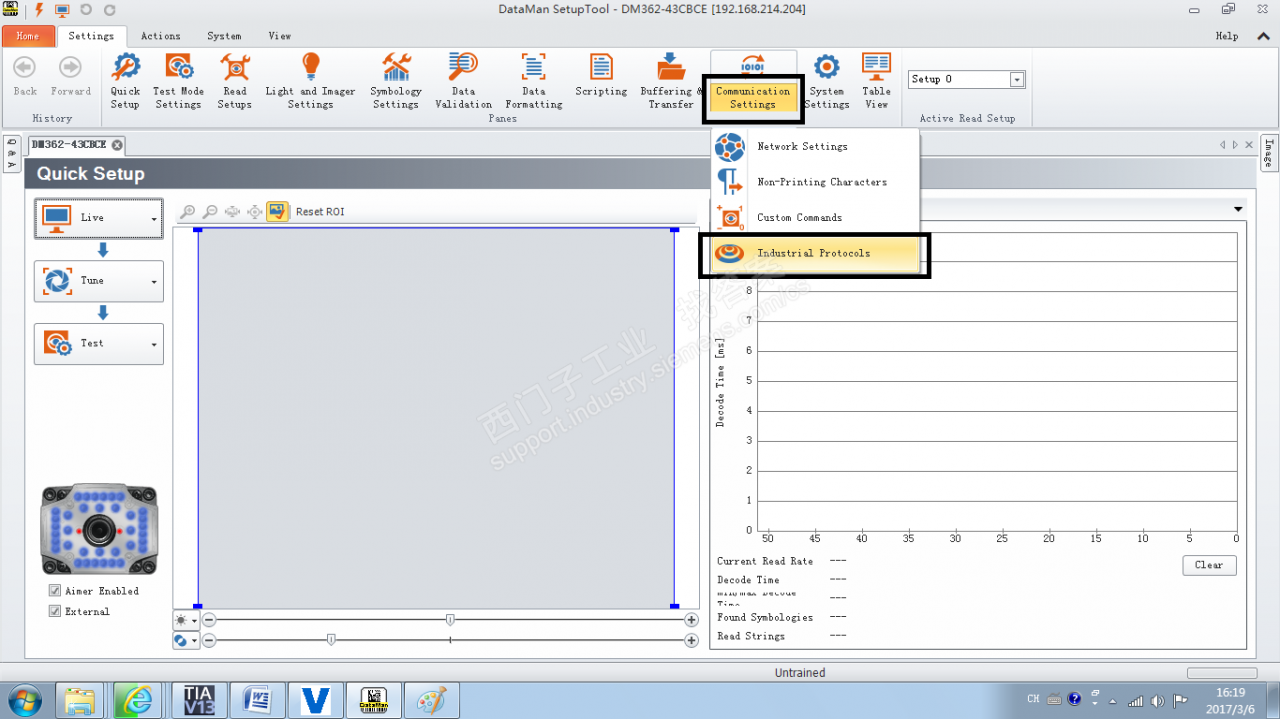Open Test button dropdown arrow
The width and height of the screenshot is (1280, 719).
click(154, 345)
